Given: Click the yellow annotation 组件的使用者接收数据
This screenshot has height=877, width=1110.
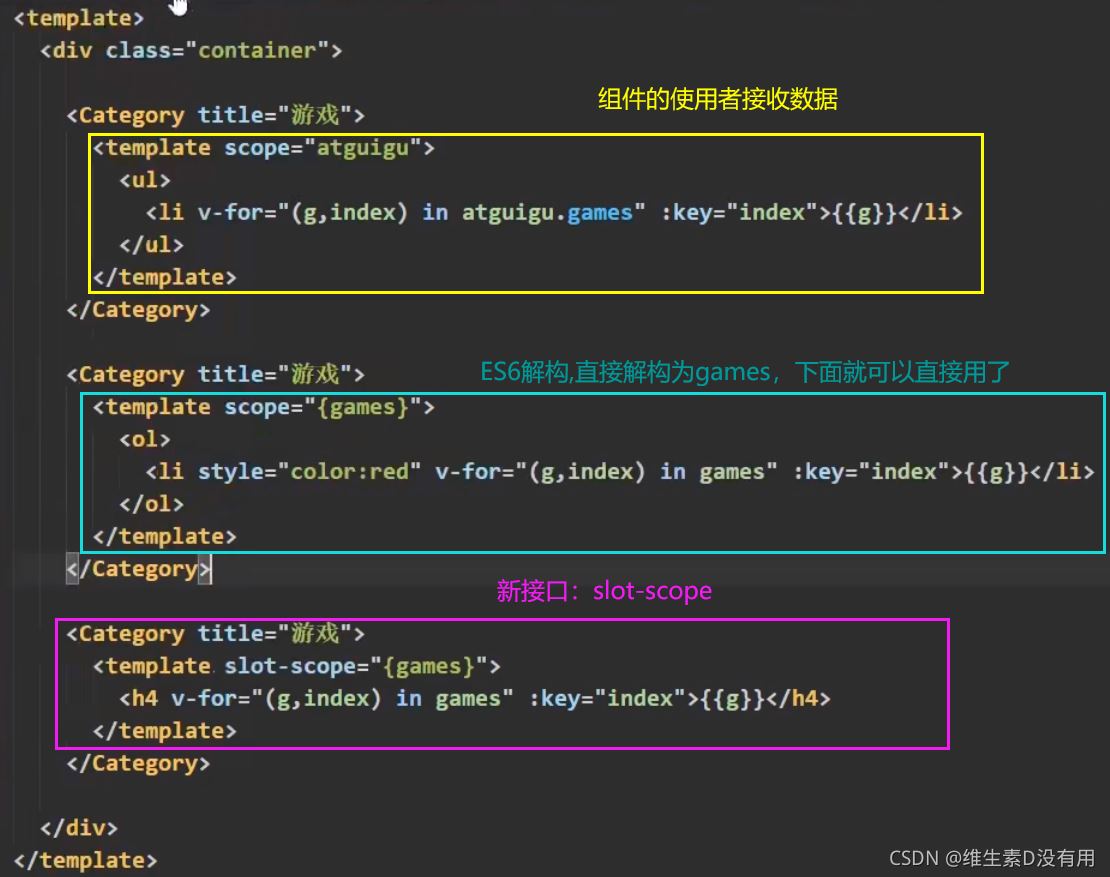Looking at the screenshot, I should coord(718,98).
